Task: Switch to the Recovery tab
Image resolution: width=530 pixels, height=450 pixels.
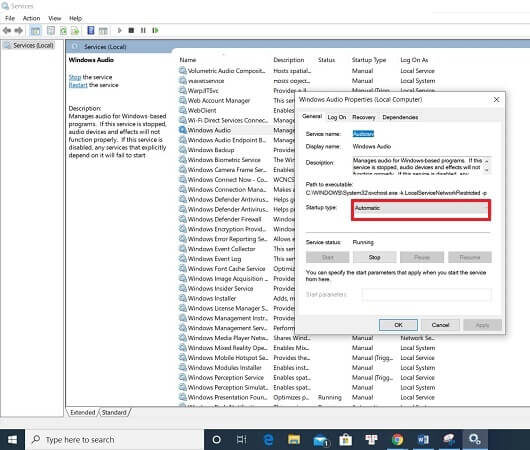Action: 364,117
